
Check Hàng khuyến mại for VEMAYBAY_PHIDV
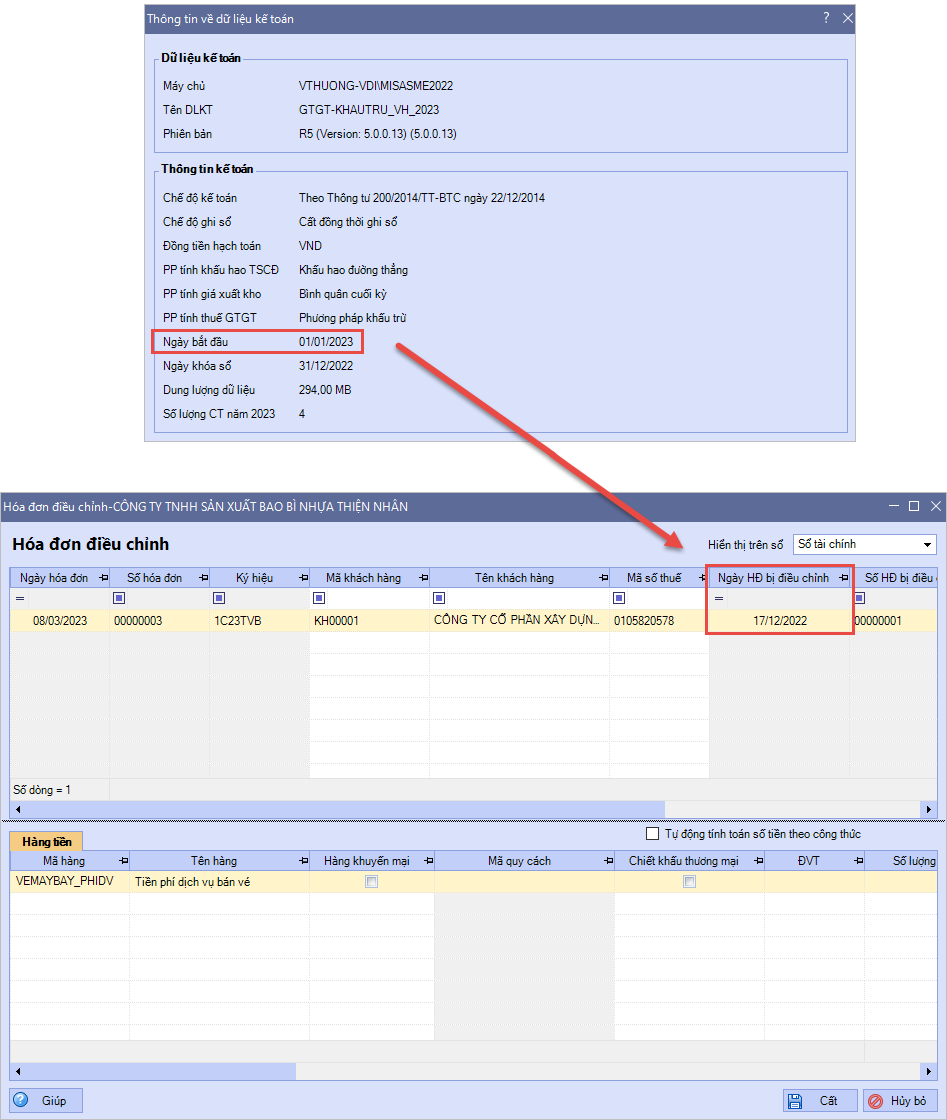coord(372,882)
